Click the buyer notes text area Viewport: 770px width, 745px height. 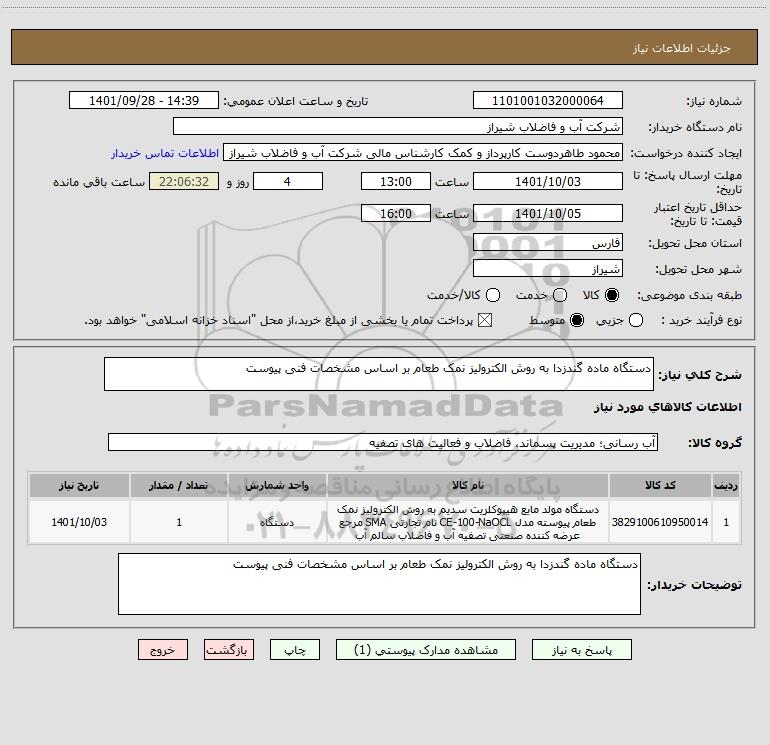(379, 584)
